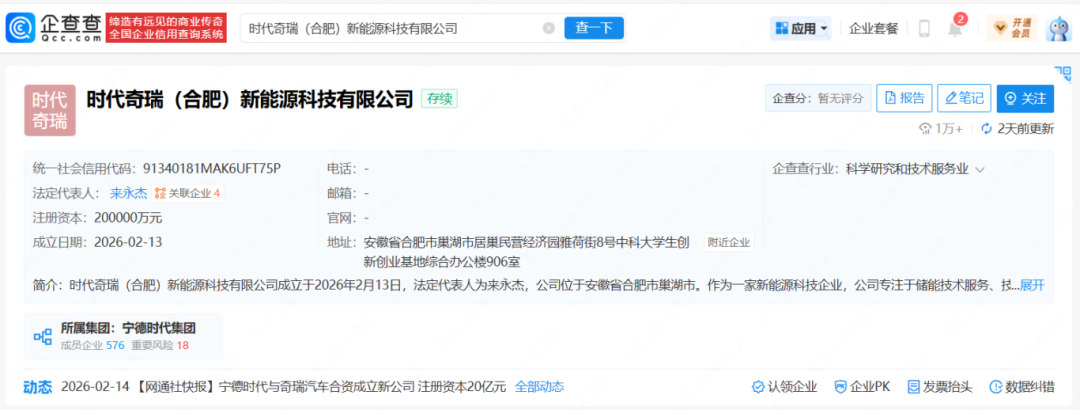
Task: Click 企查分 暂无评分 score box
Action: (818, 99)
